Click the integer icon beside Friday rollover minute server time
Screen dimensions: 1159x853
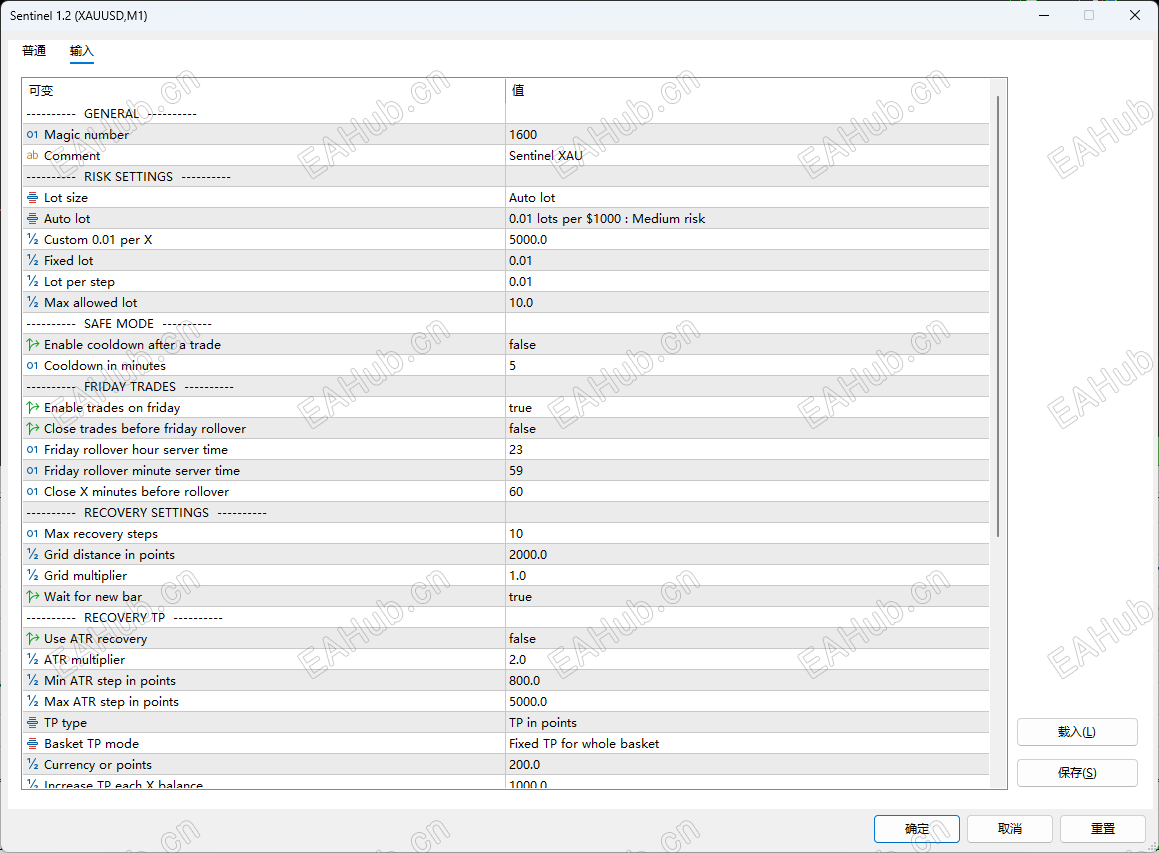click(x=33, y=470)
